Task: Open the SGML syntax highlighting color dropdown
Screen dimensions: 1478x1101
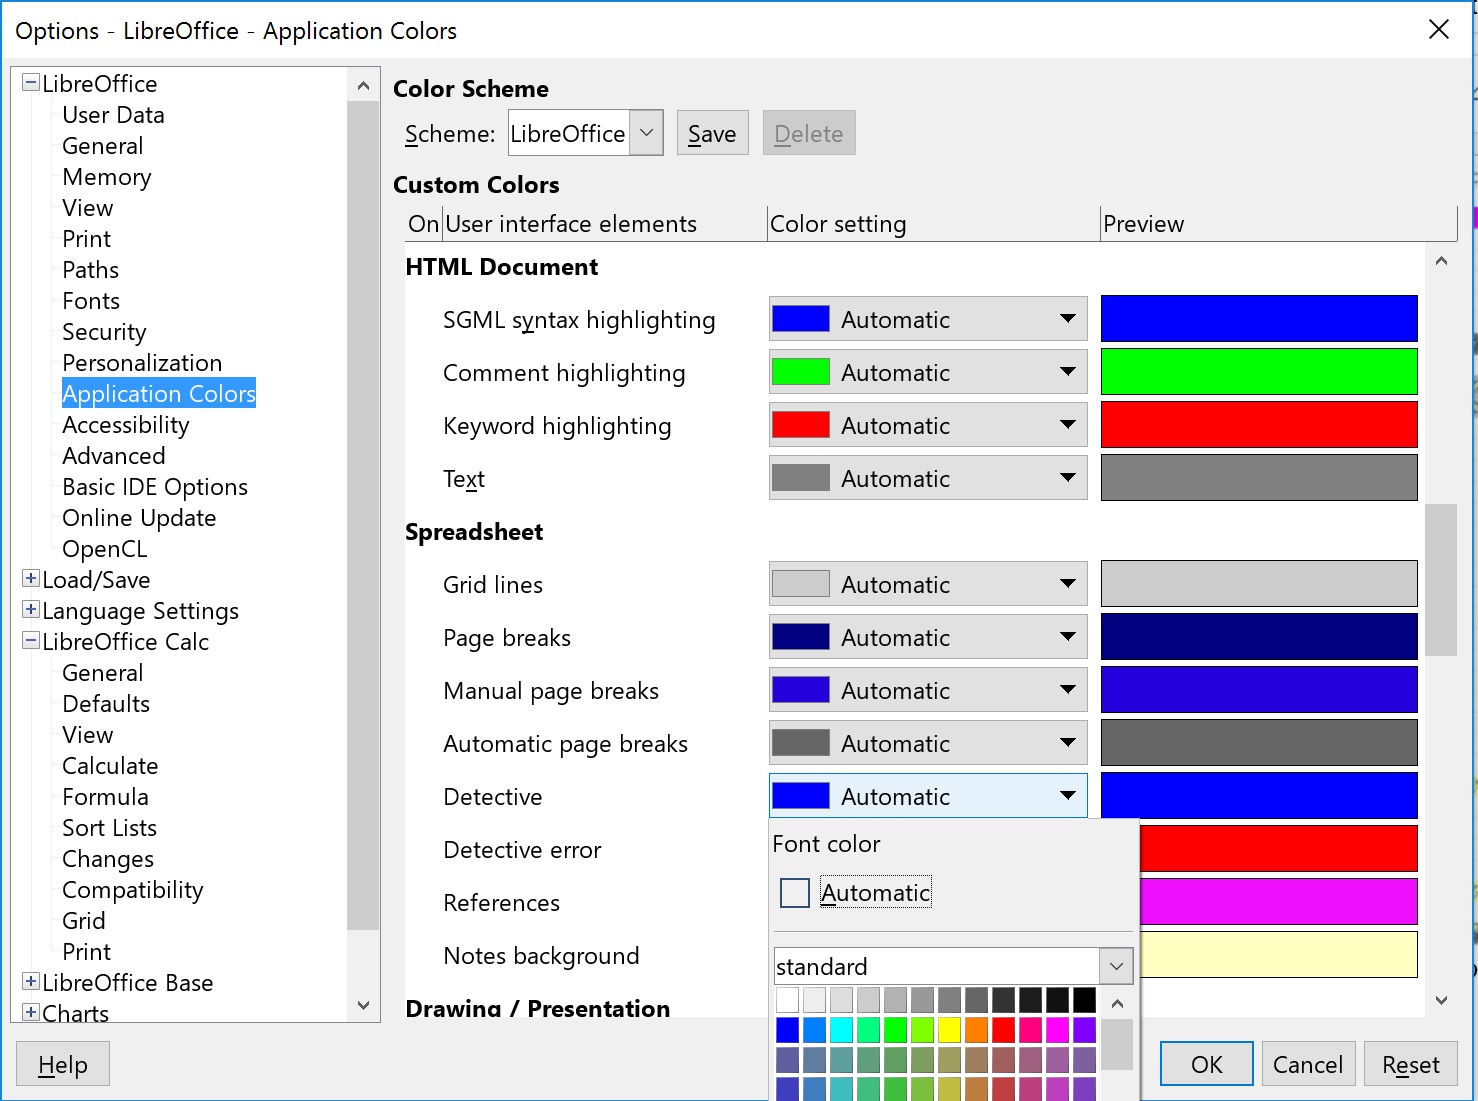Action: pos(1068,319)
